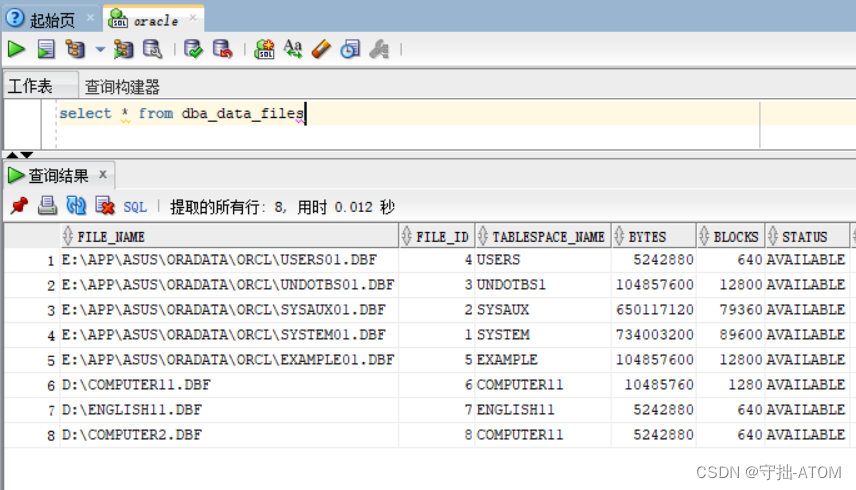Select the 查询结果 tab

tap(58, 176)
